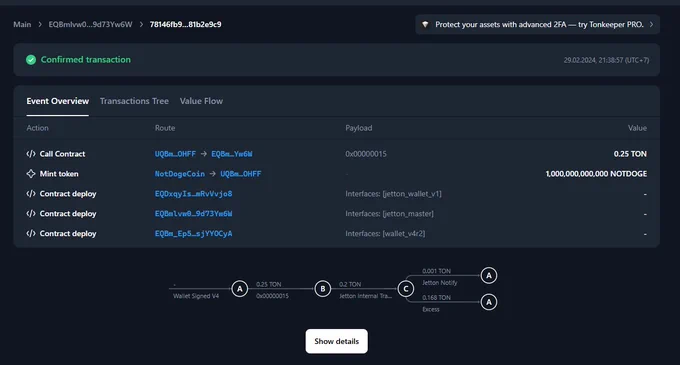Screen dimensions: 680x365
Task: Click Interfaces: [jetton_master] text
Action: point(389,214)
